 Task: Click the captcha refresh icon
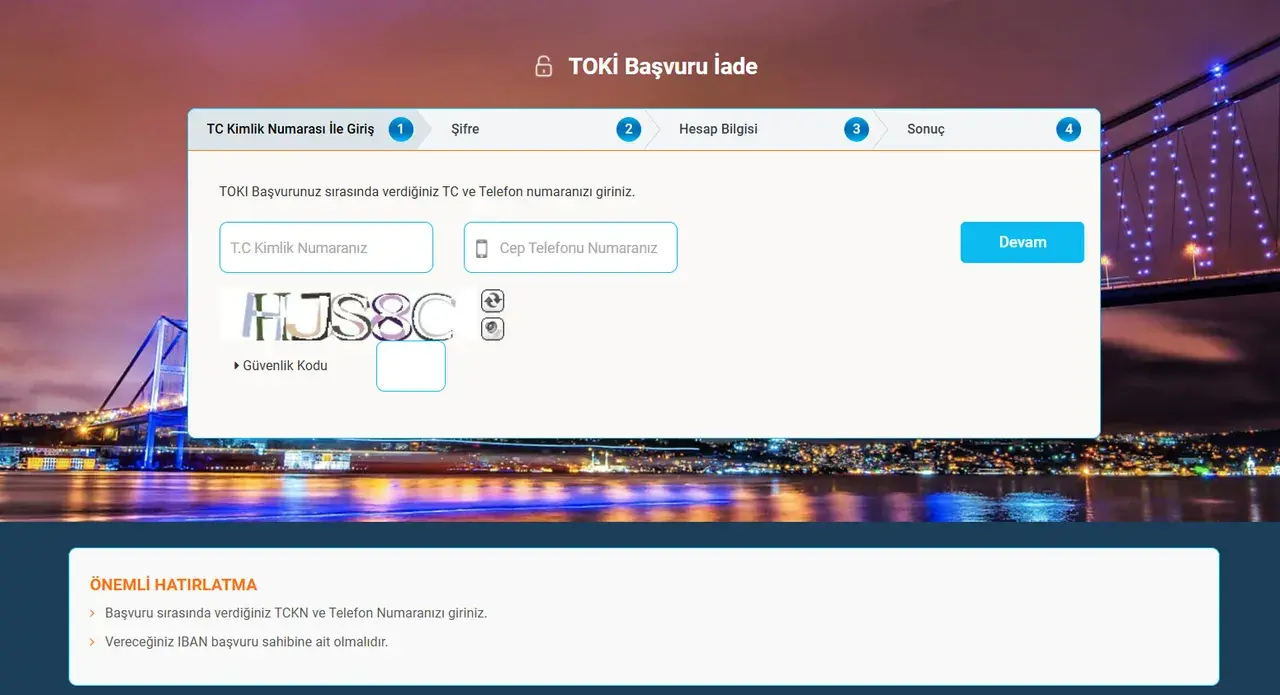tap(492, 301)
